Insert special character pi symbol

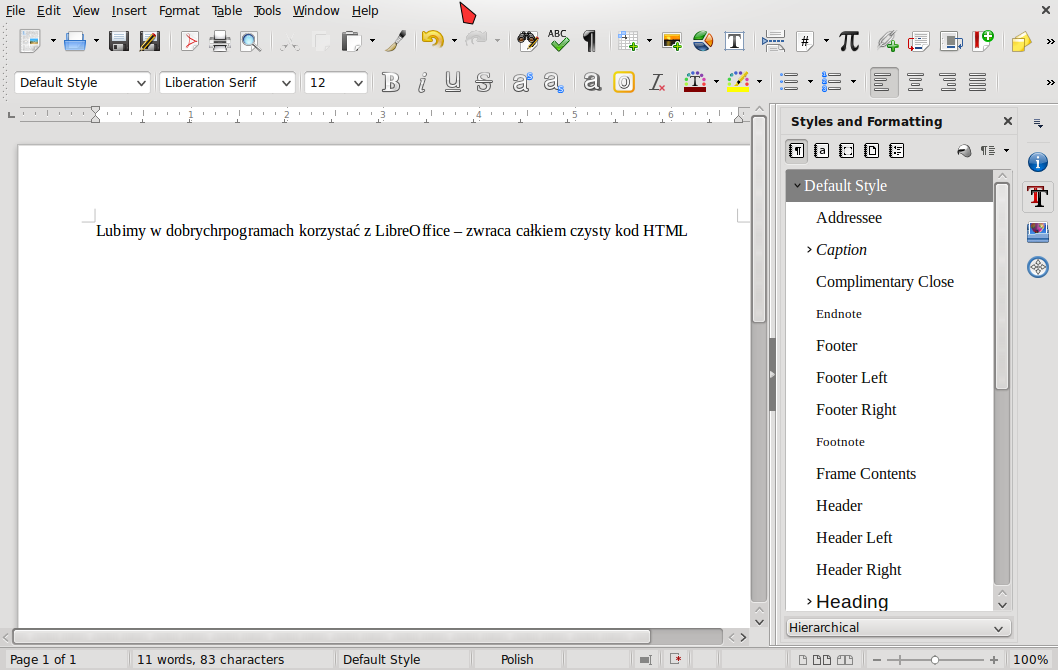coord(849,41)
